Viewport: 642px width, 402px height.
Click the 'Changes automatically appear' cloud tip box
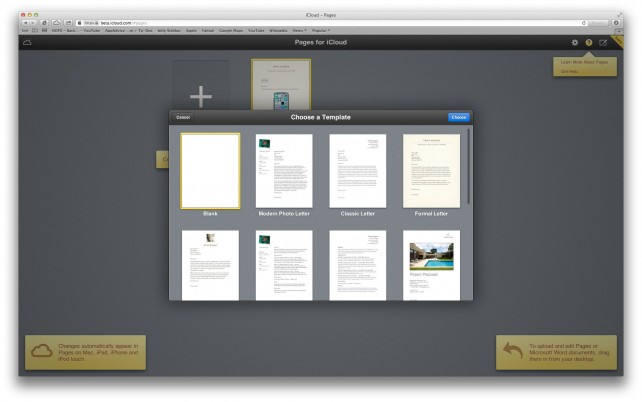click(85, 352)
